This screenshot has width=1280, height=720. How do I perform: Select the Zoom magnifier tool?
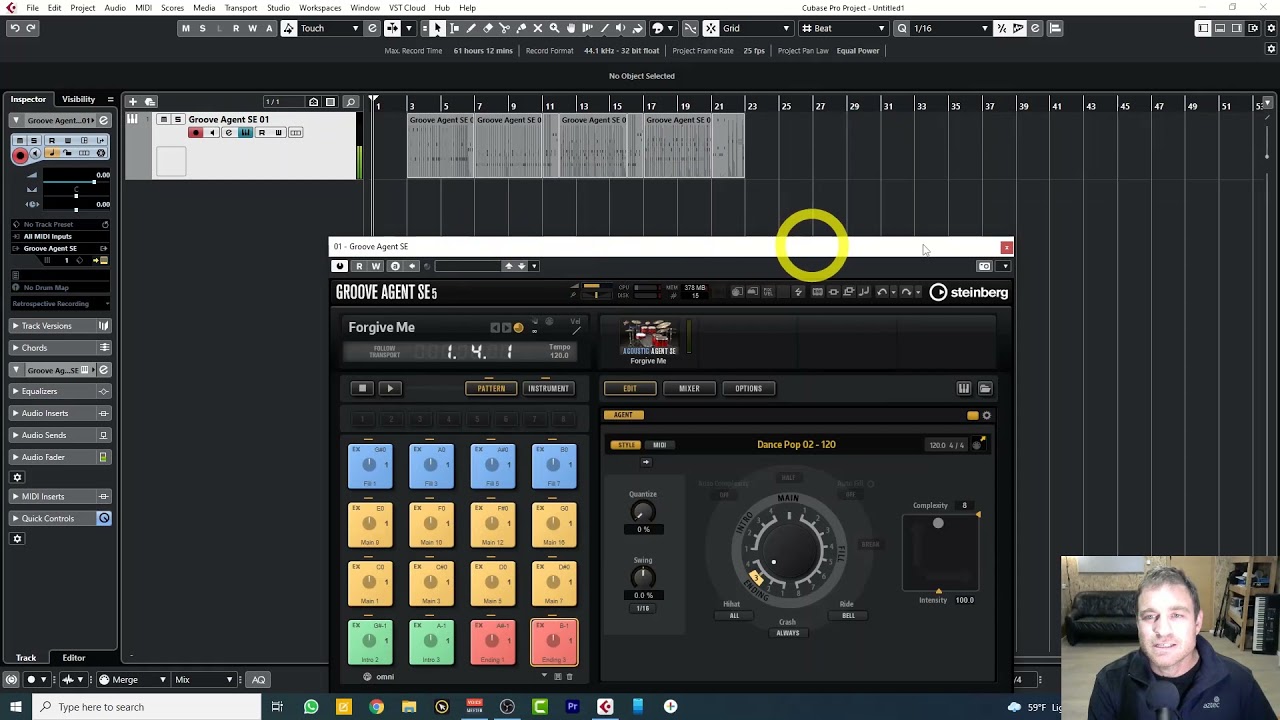pos(554,28)
